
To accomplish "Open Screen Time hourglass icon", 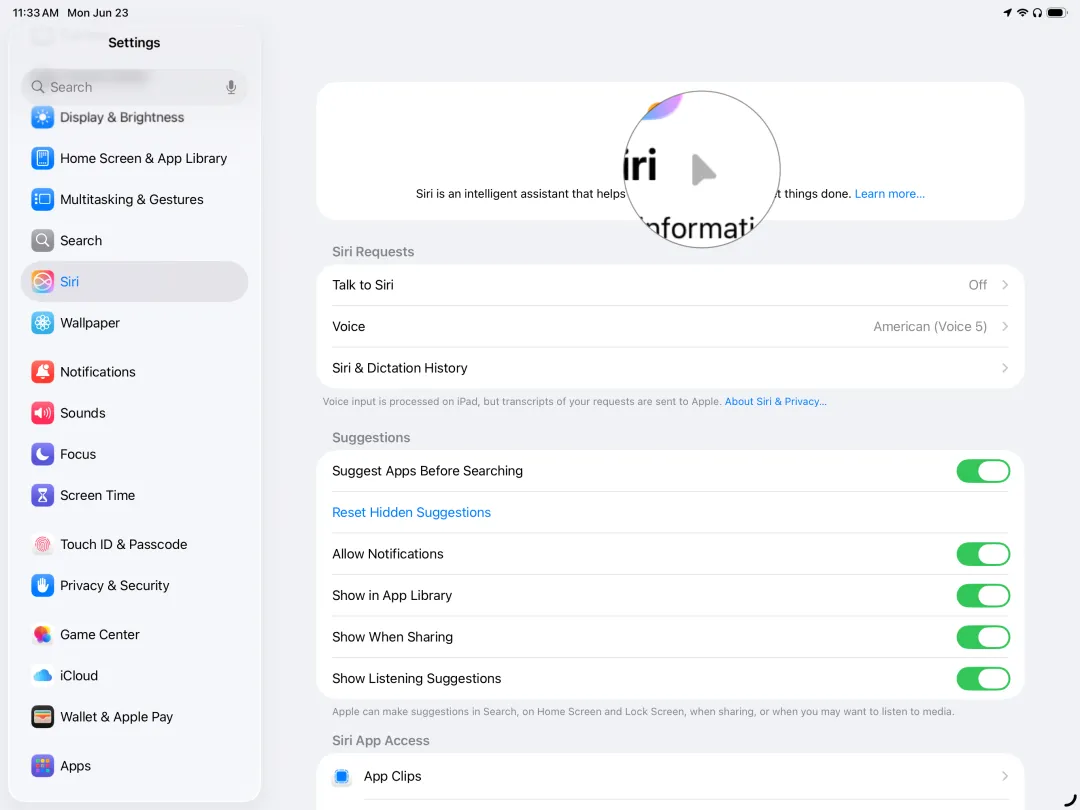I will click(x=42, y=495).
